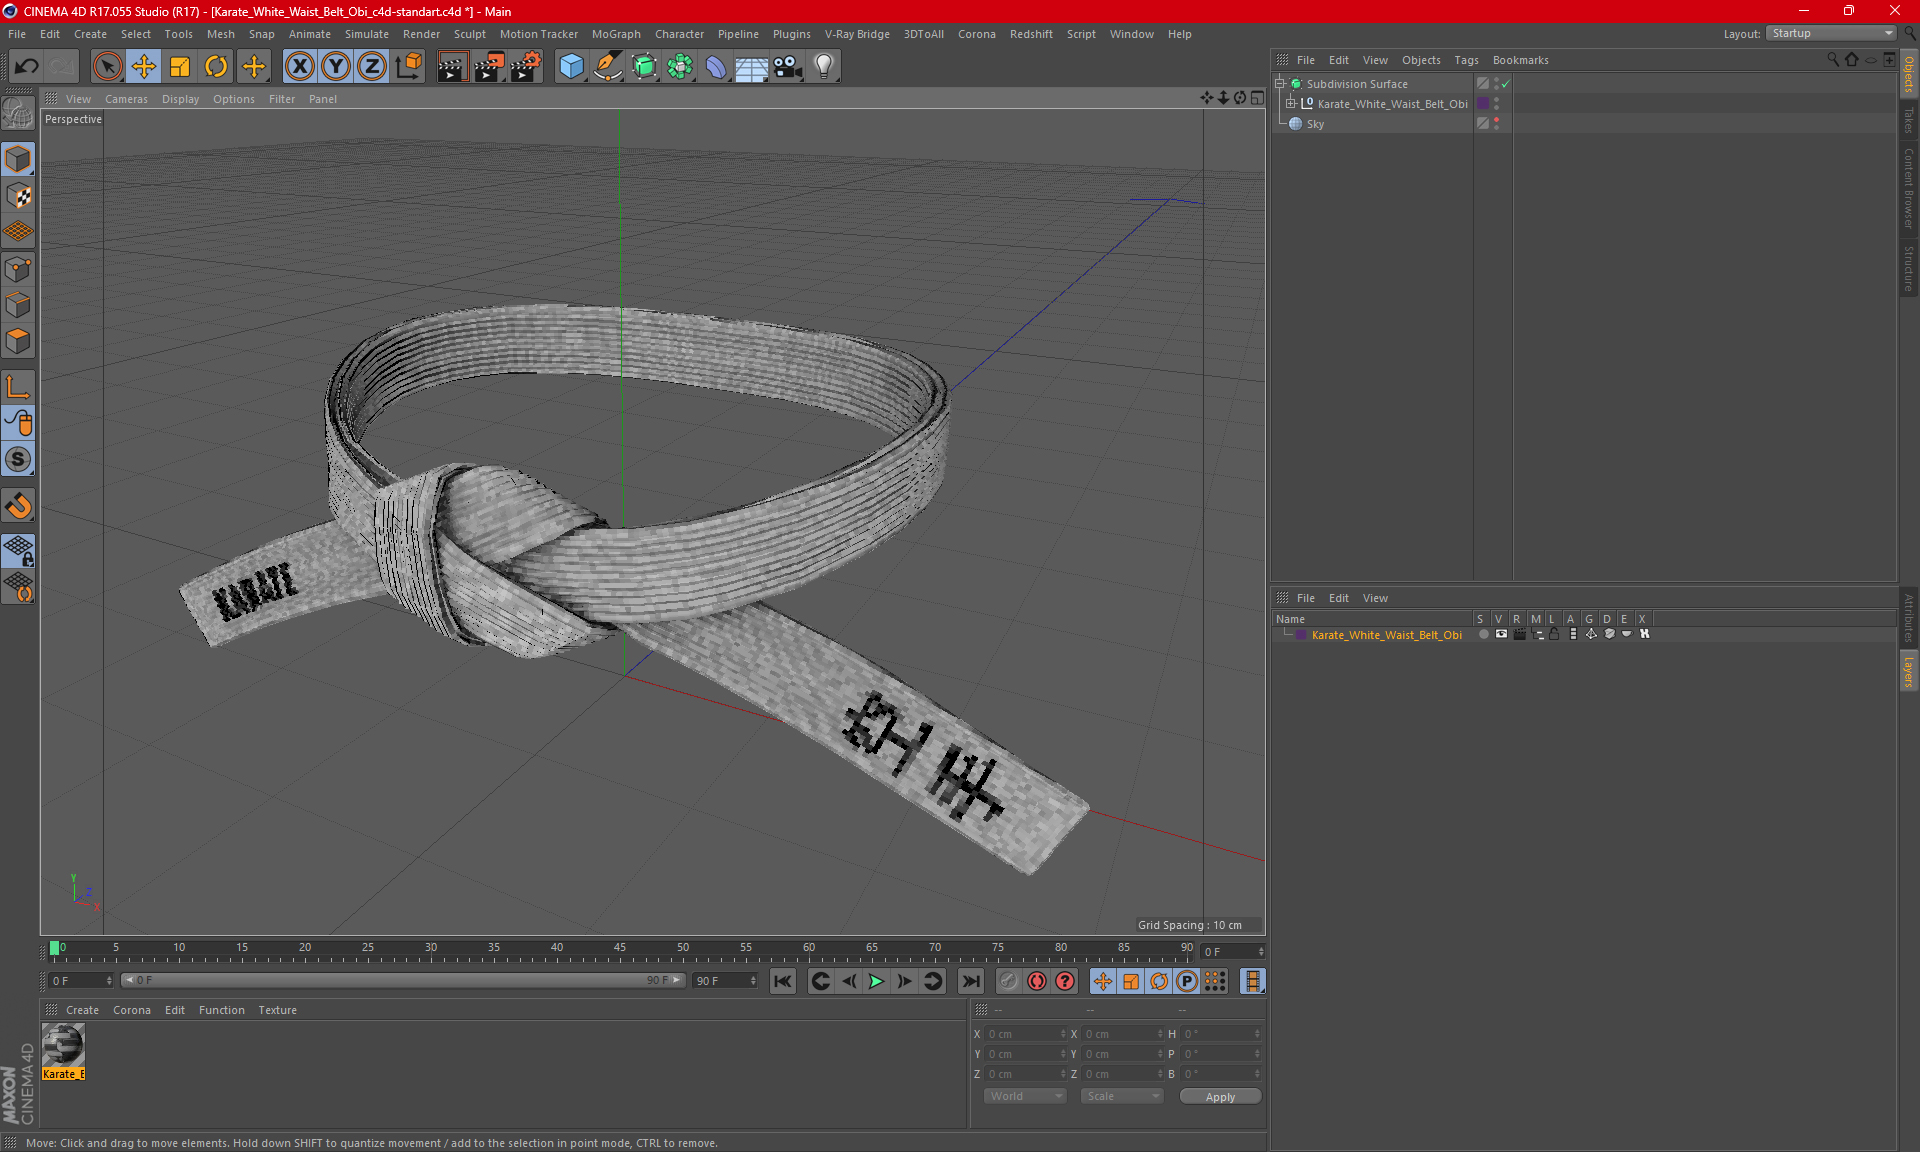The width and height of the screenshot is (1920, 1152).
Task: Go to end of animation
Action: pyautogui.click(x=970, y=981)
